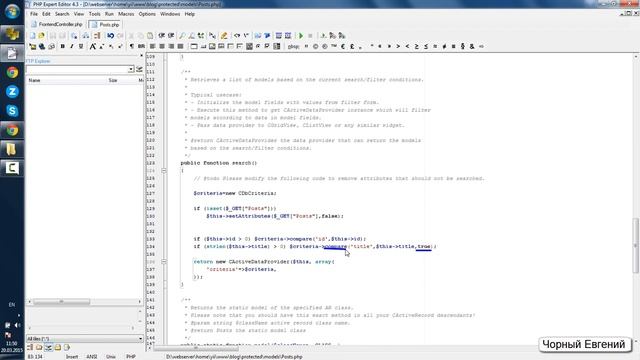Open the View menu
This screenshot has height=360, width=640.
click(79, 14)
